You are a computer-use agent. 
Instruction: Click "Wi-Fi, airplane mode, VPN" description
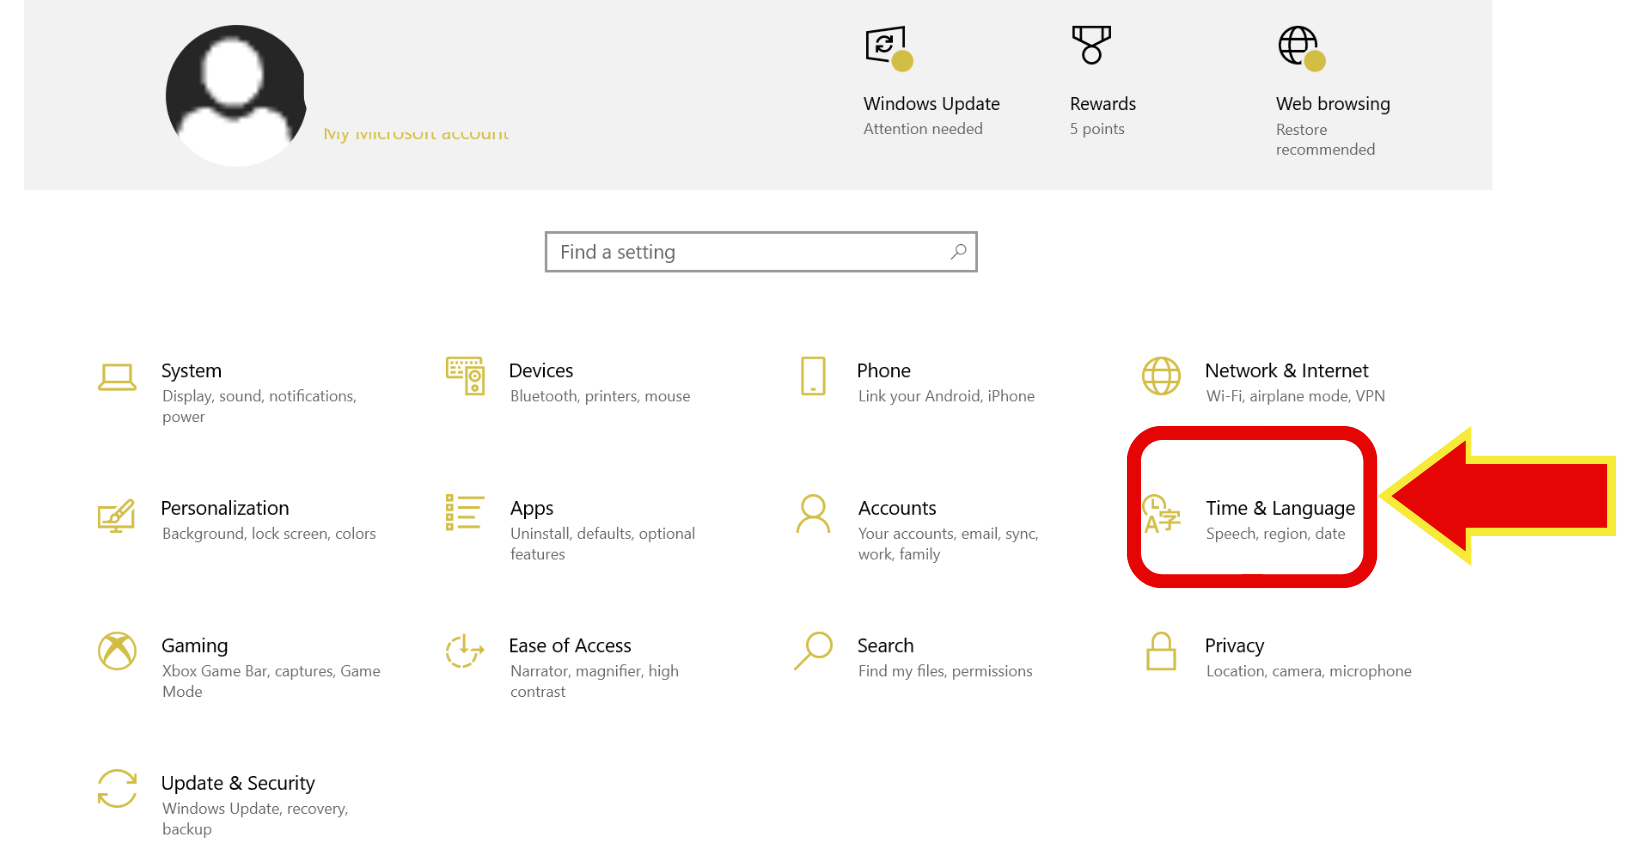click(x=1296, y=396)
